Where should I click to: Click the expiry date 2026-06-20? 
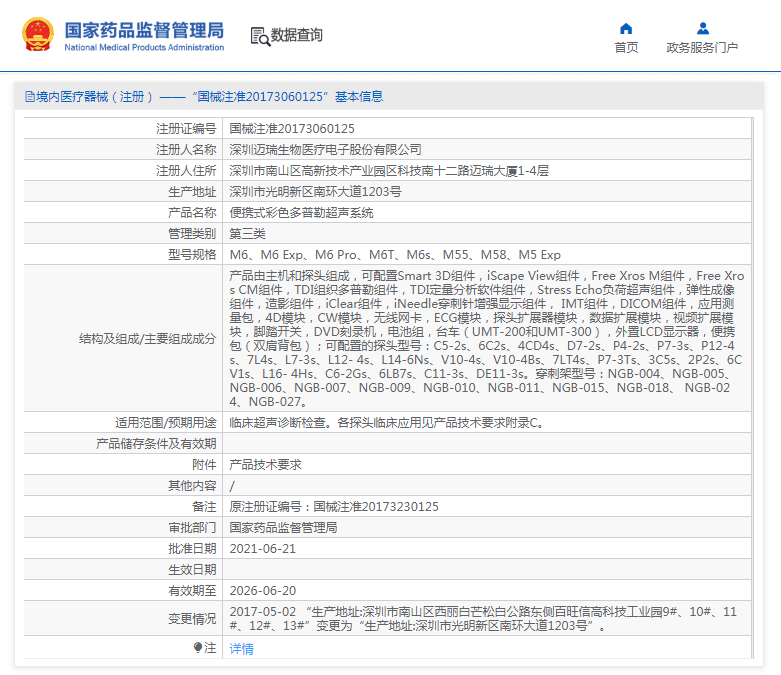[262, 591]
